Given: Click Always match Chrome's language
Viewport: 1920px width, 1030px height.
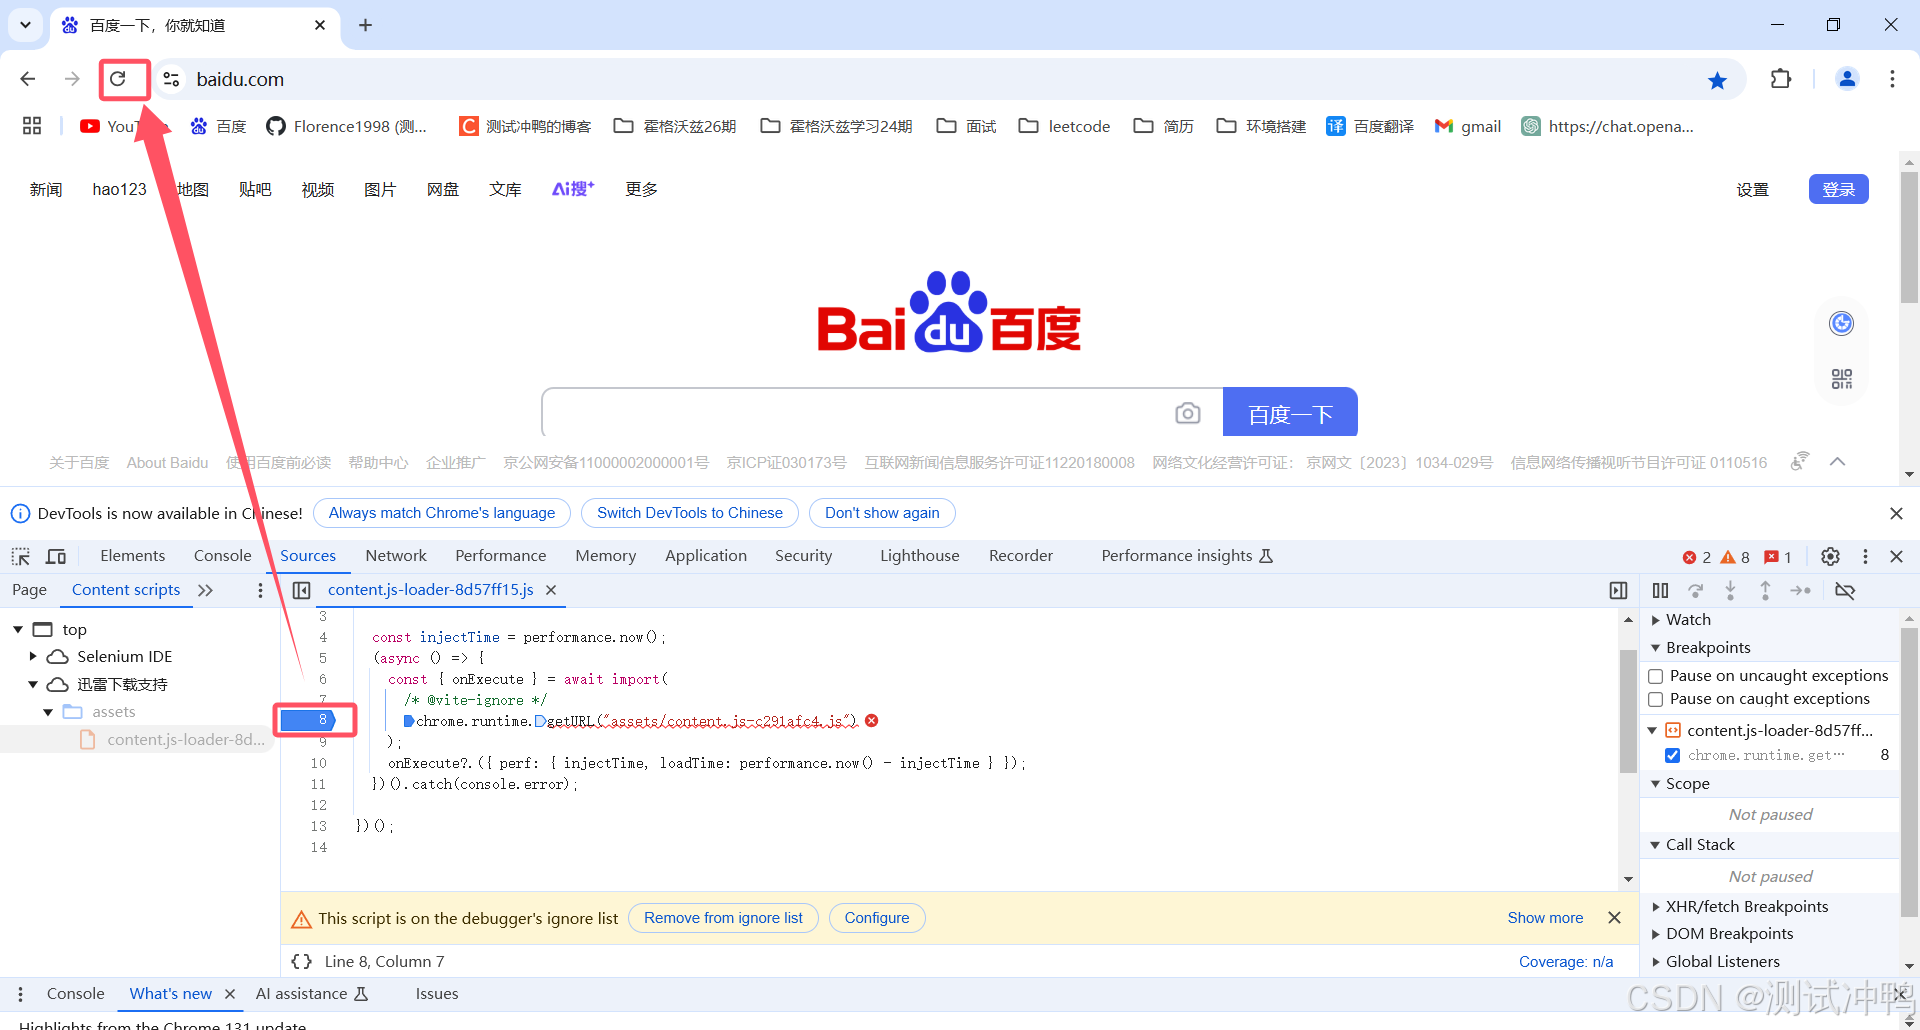Looking at the screenshot, I should 442,513.
